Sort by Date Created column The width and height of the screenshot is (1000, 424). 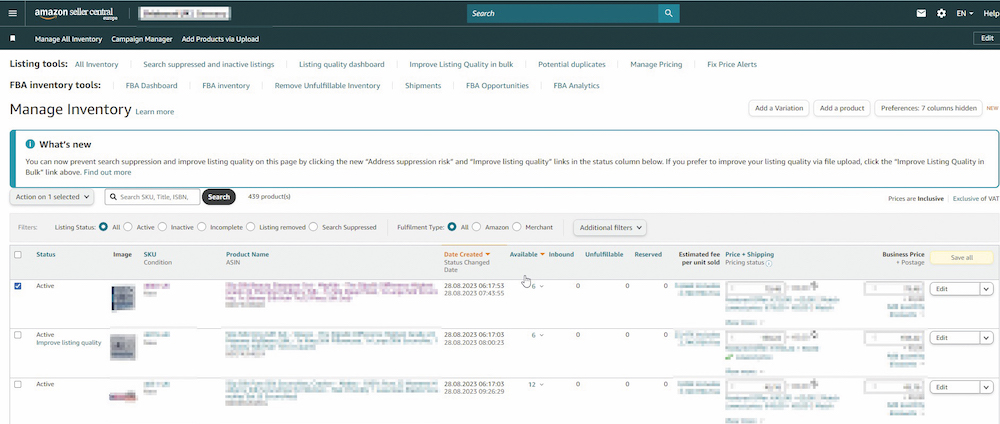[467, 254]
